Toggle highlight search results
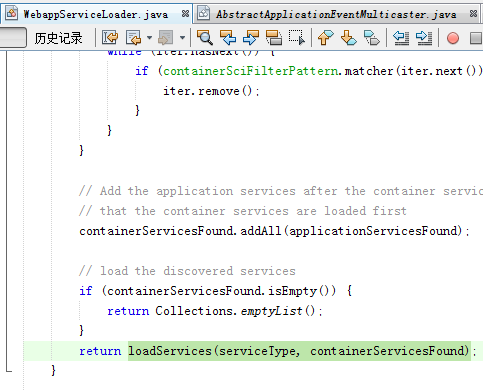 point(274,38)
